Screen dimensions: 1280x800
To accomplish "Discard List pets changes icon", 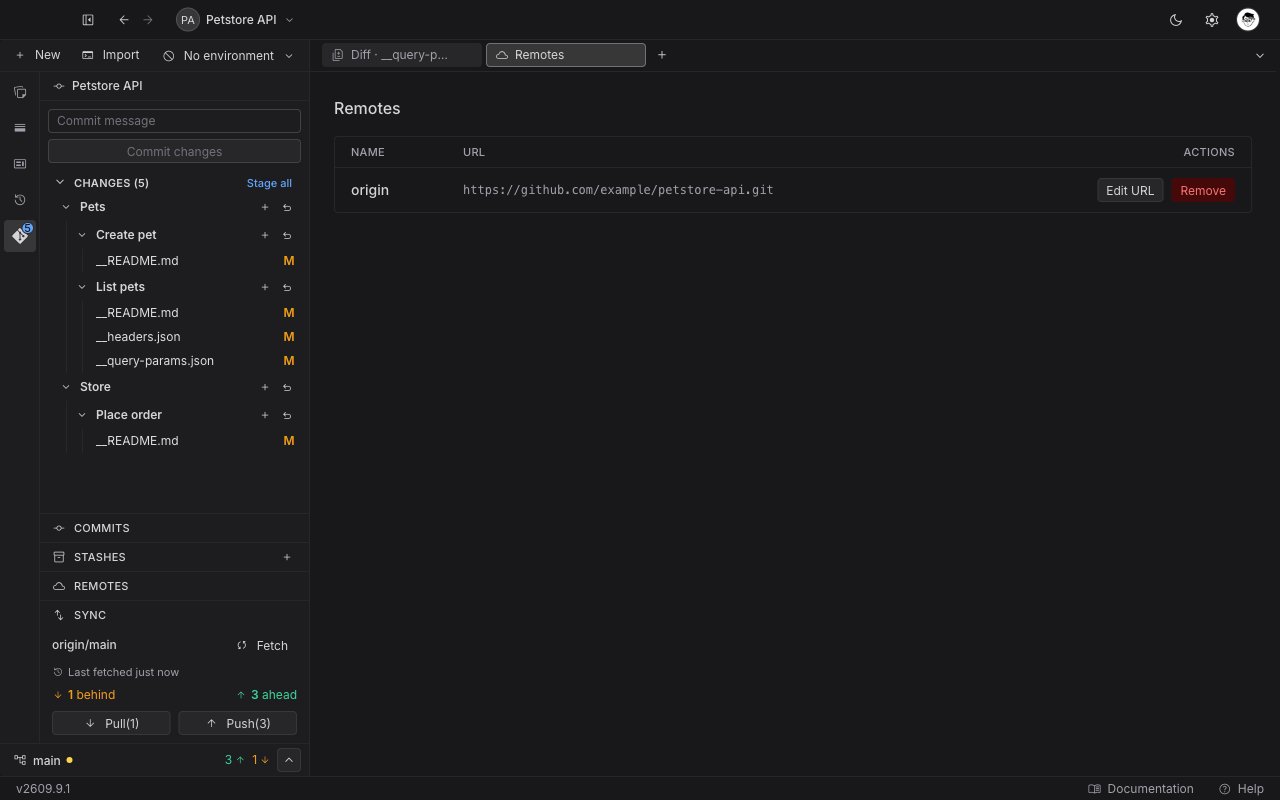I will tap(287, 287).
